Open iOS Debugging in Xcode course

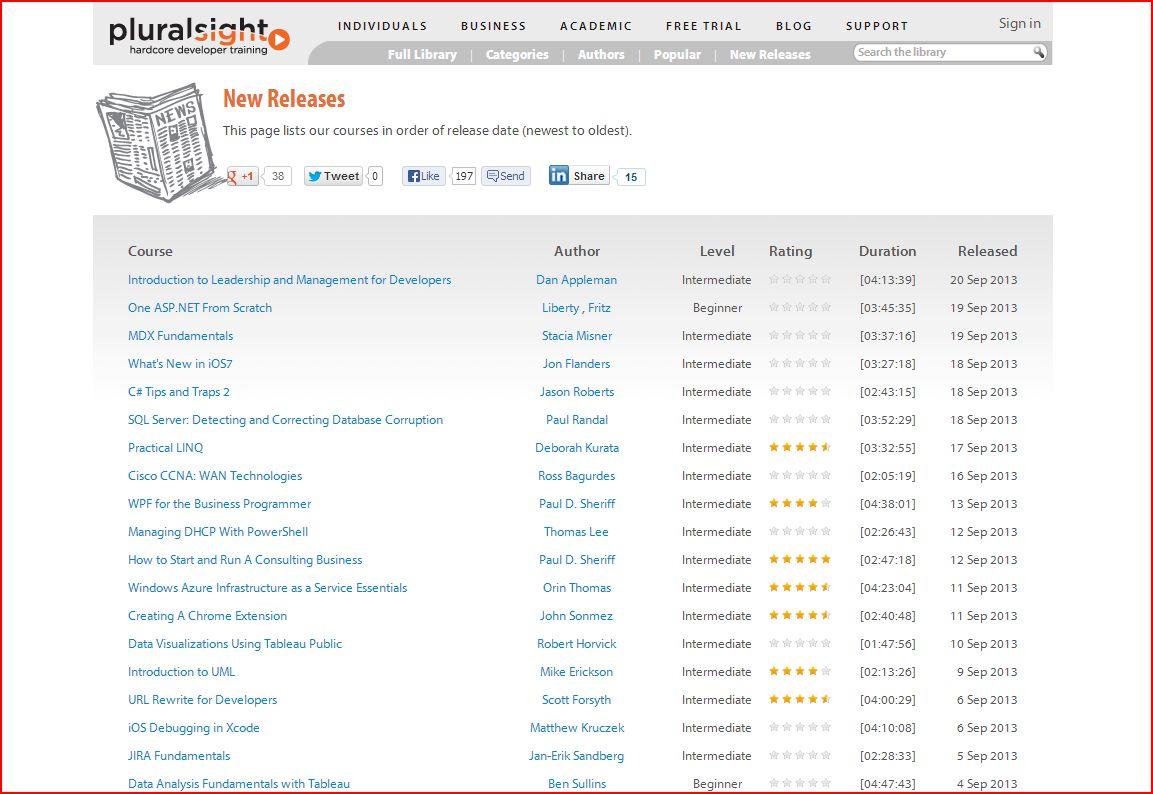pyautogui.click(x=193, y=728)
